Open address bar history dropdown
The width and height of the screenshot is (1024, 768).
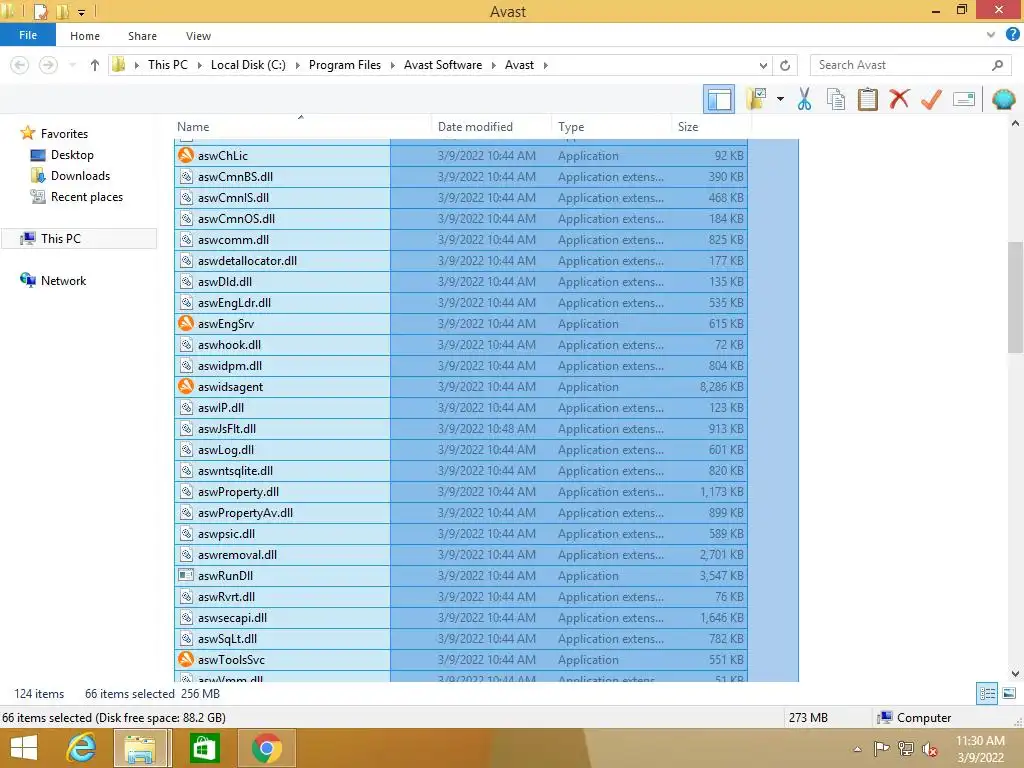763,65
